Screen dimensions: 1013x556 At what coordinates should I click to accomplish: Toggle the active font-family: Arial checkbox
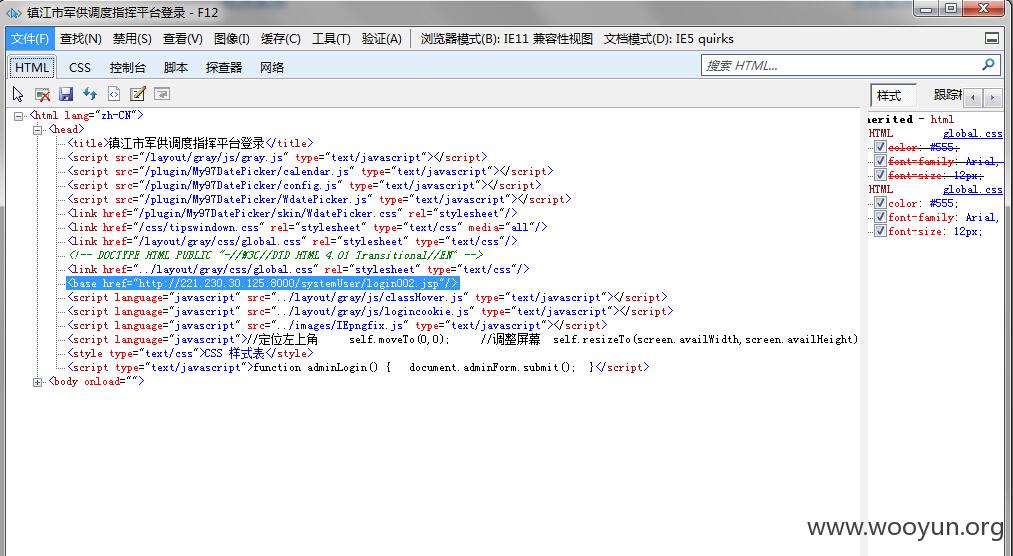pyautogui.click(x=880, y=218)
